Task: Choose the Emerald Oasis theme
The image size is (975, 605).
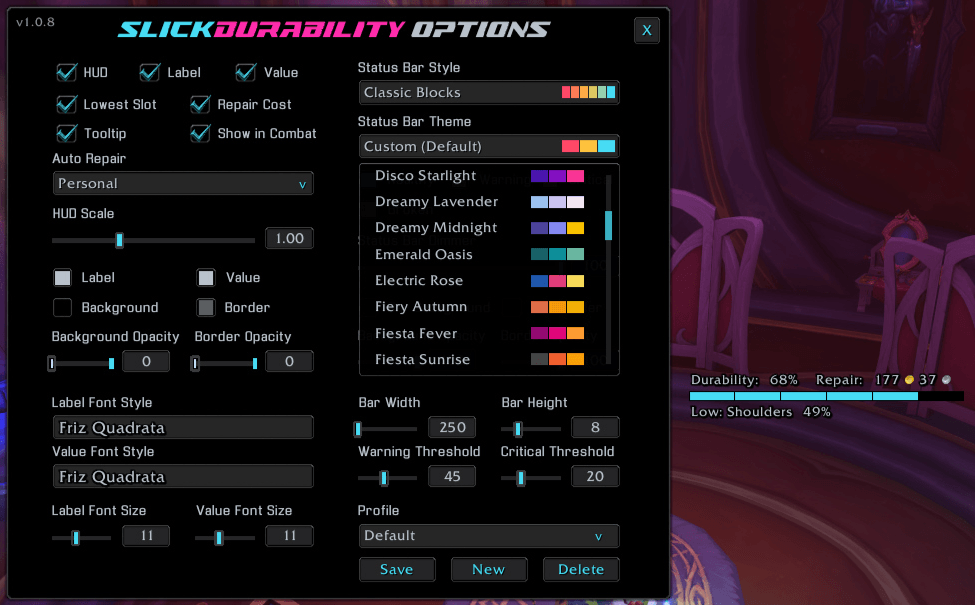Action: (479, 254)
